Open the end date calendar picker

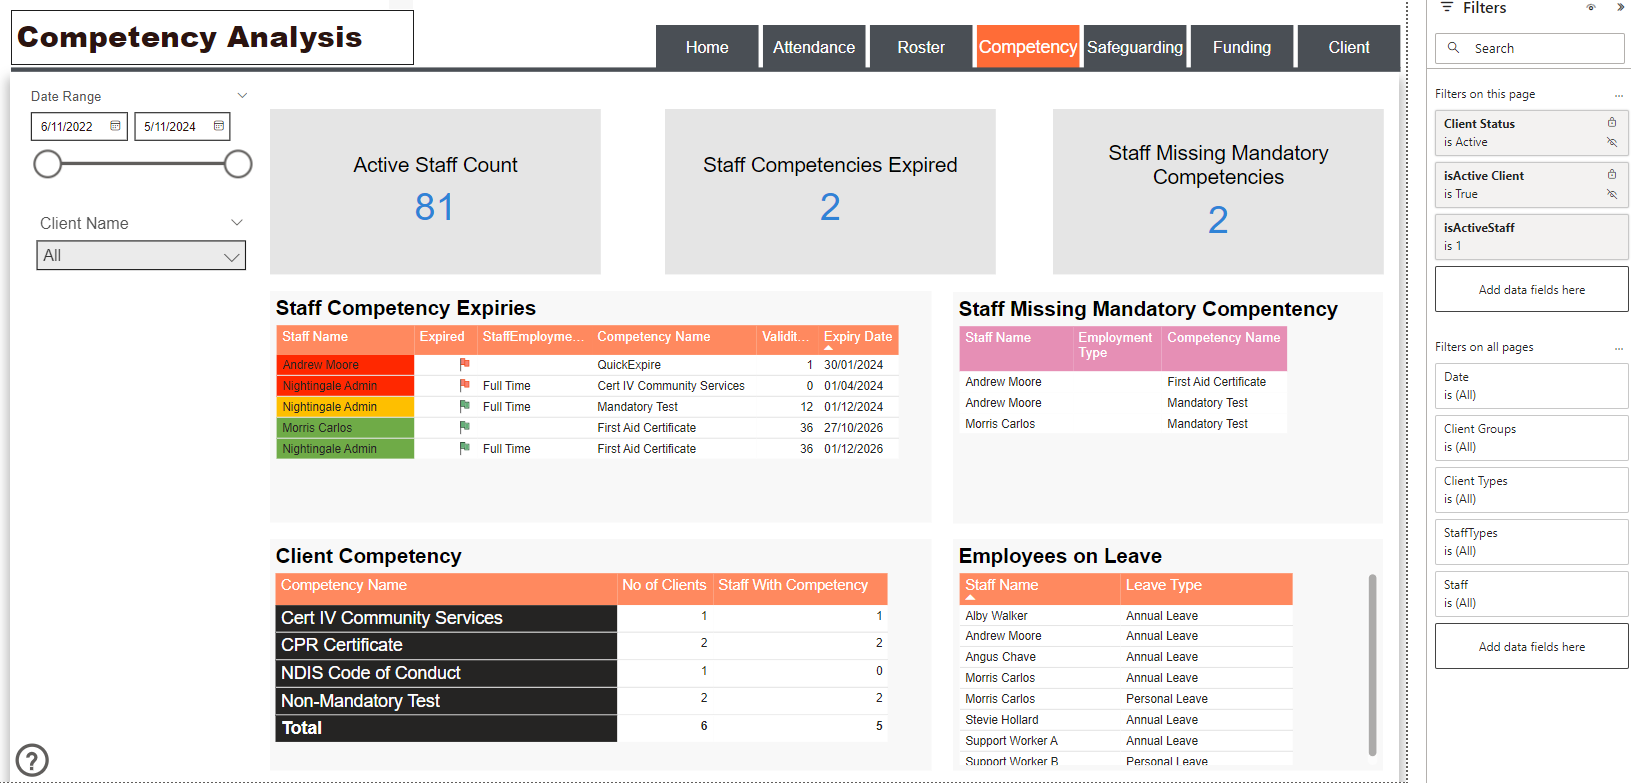(x=219, y=126)
